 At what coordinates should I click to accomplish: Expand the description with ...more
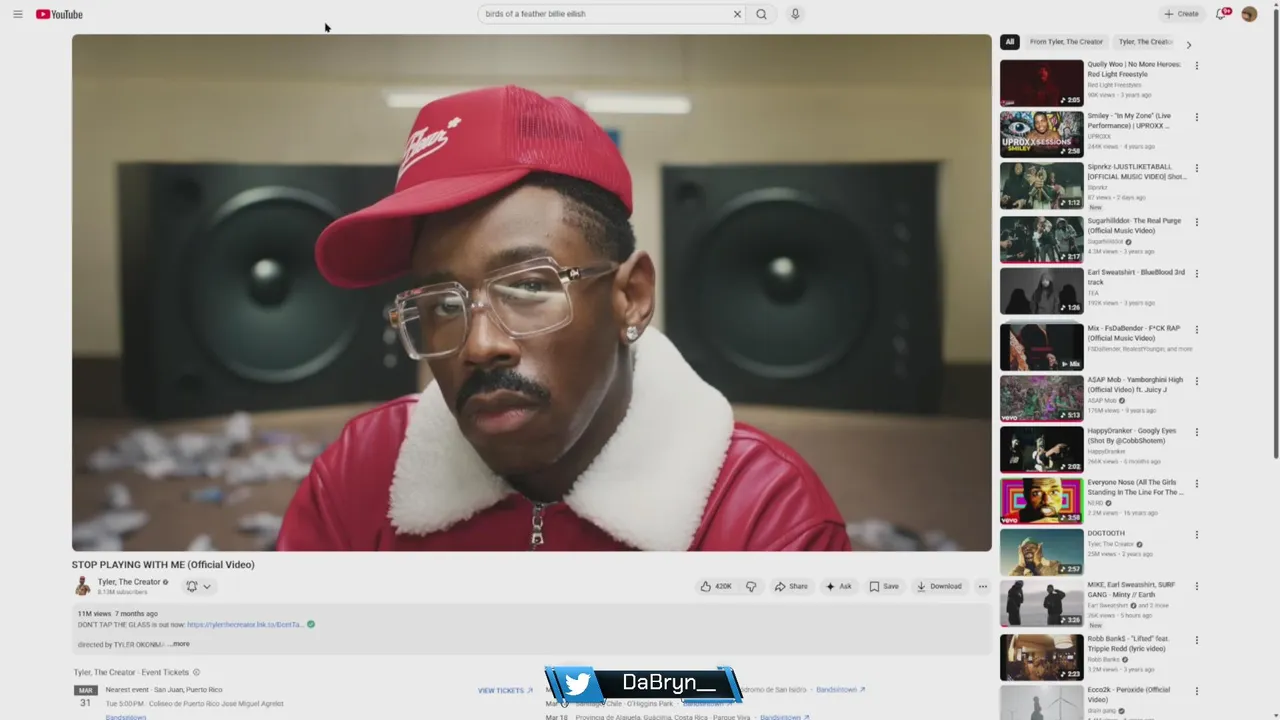[179, 644]
